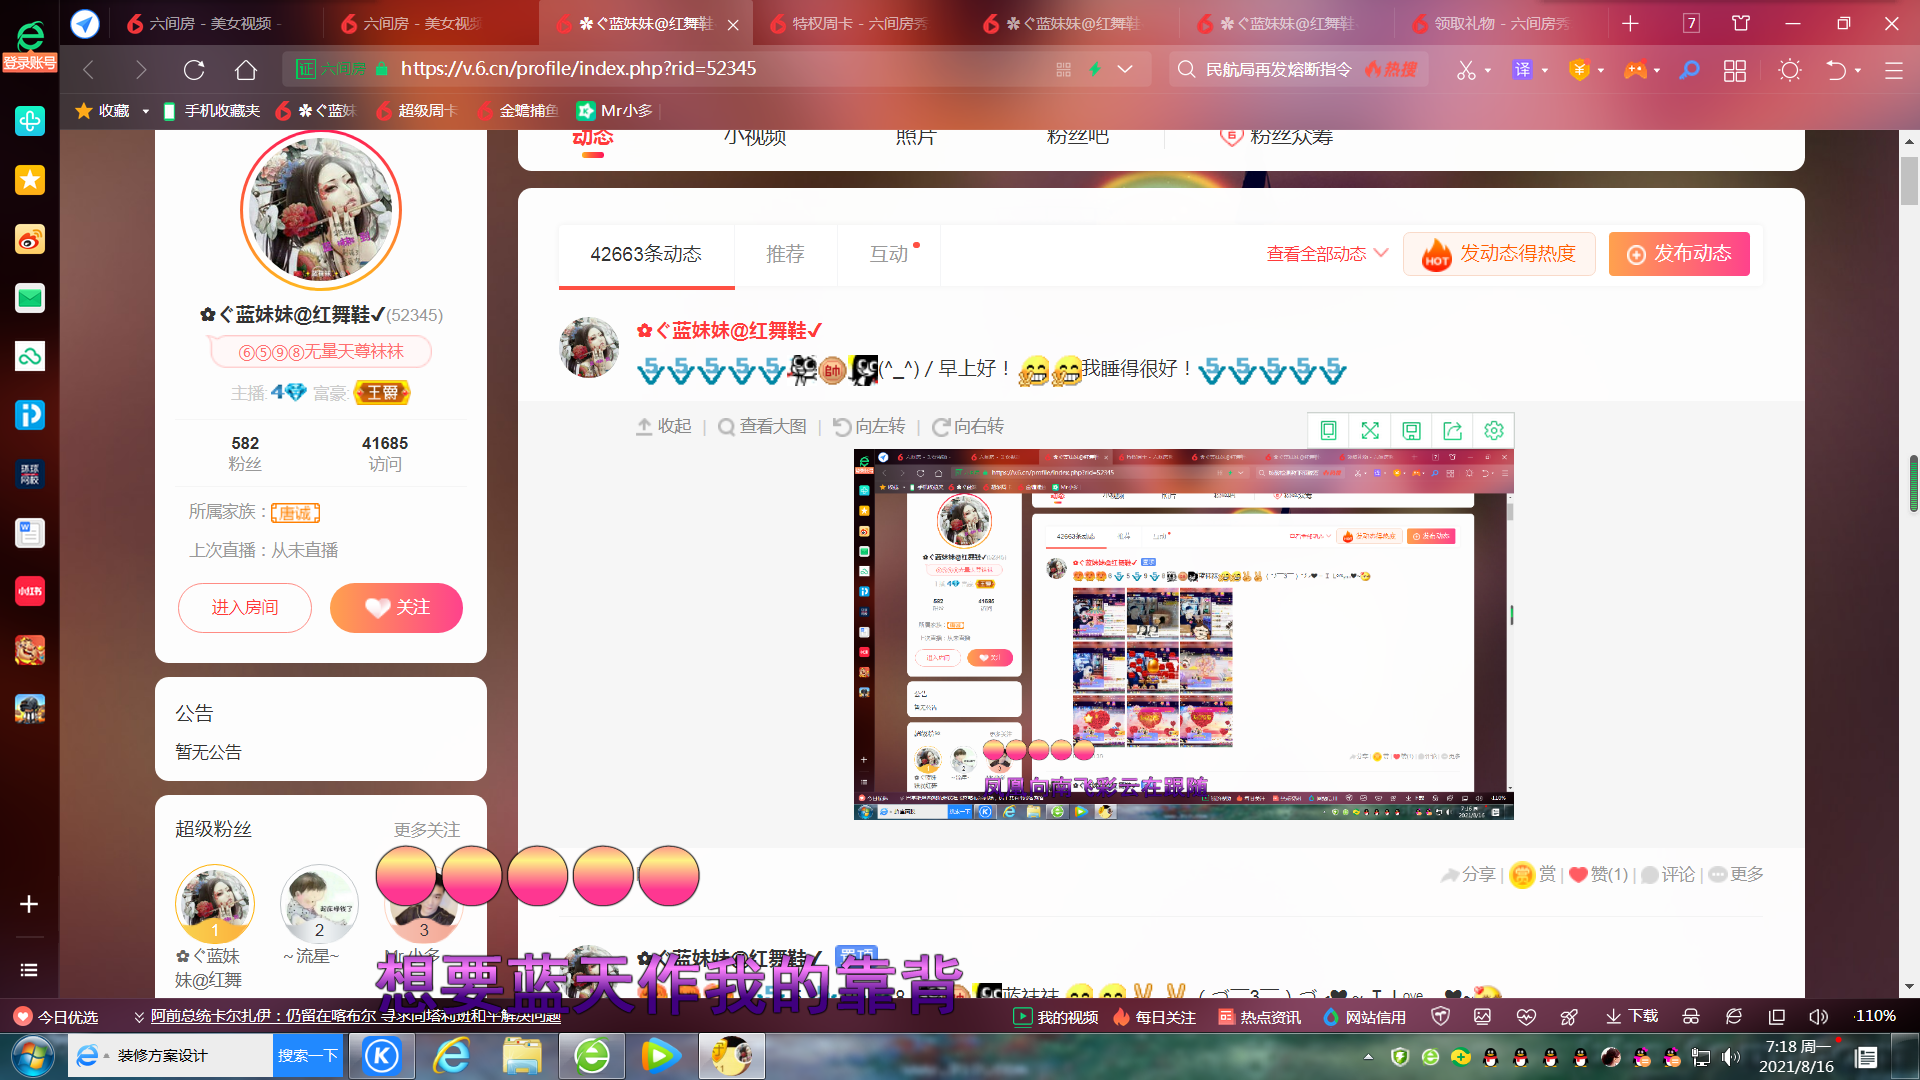The height and width of the screenshot is (1080, 1920).
Task: Open a new browser tab with plus
Action: [x=1630, y=23]
